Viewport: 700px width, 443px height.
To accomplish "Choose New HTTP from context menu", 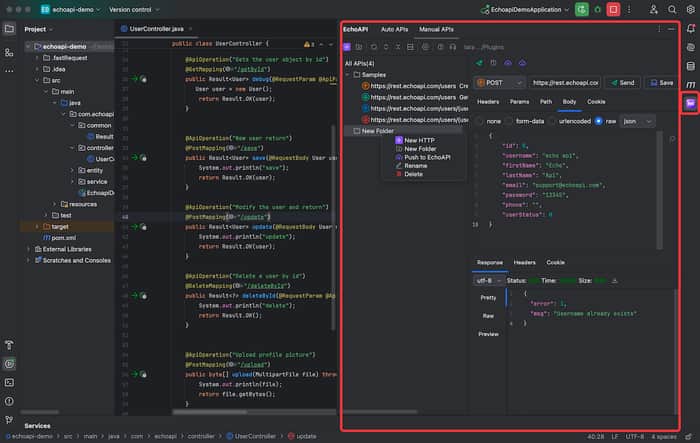I will click(419, 140).
